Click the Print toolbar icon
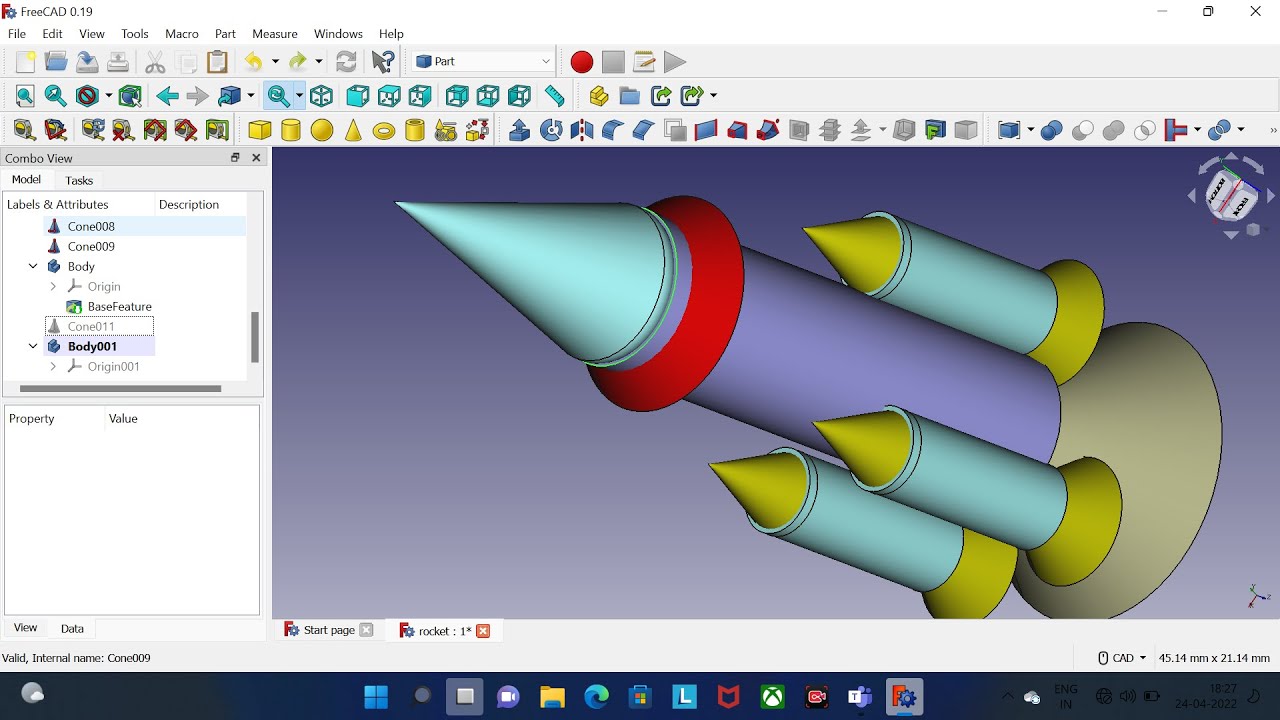1280x720 pixels. [x=118, y=62]
